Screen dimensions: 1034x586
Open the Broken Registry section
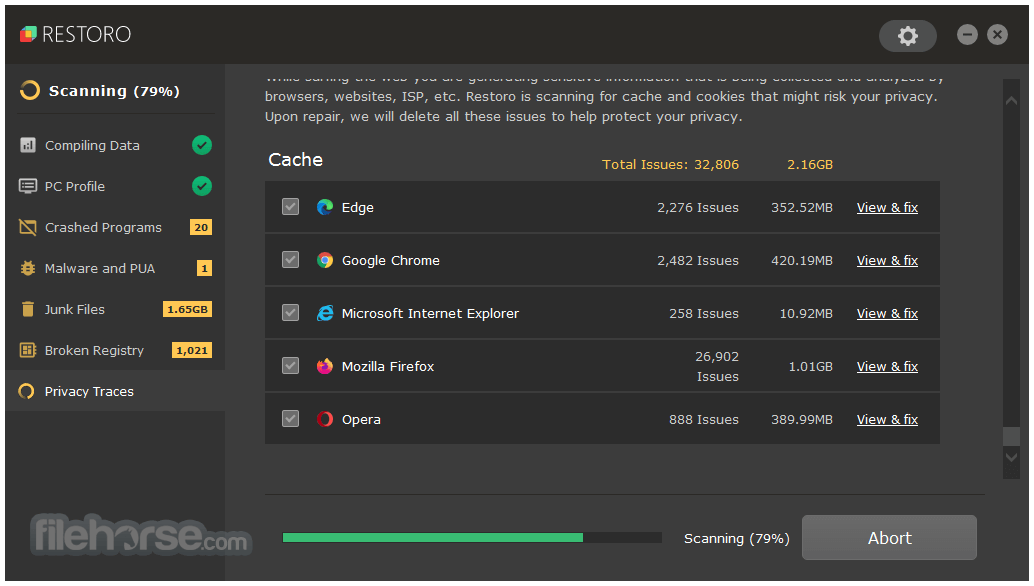click(115, 350)
